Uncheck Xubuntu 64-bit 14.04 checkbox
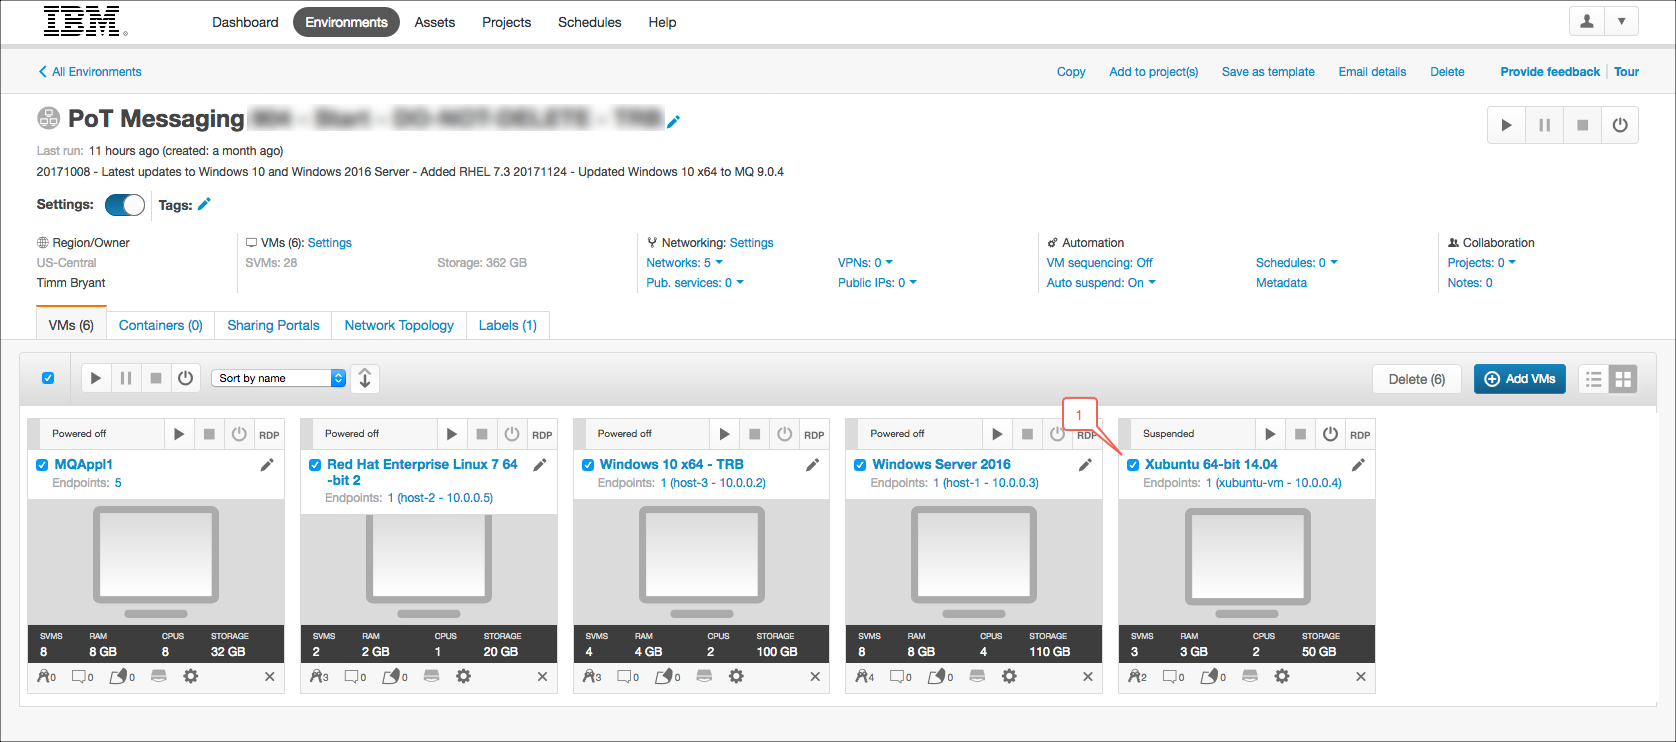Screen dimensions: 1676x742 coord(1133,465)
